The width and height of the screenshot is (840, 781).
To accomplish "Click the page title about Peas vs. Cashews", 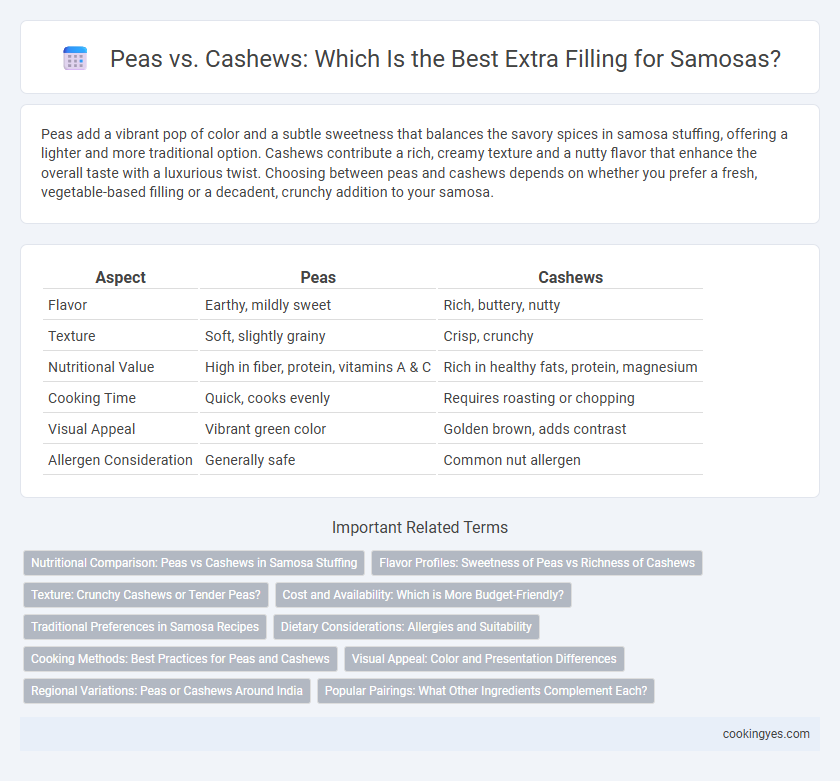I will (x=445, y=58).
